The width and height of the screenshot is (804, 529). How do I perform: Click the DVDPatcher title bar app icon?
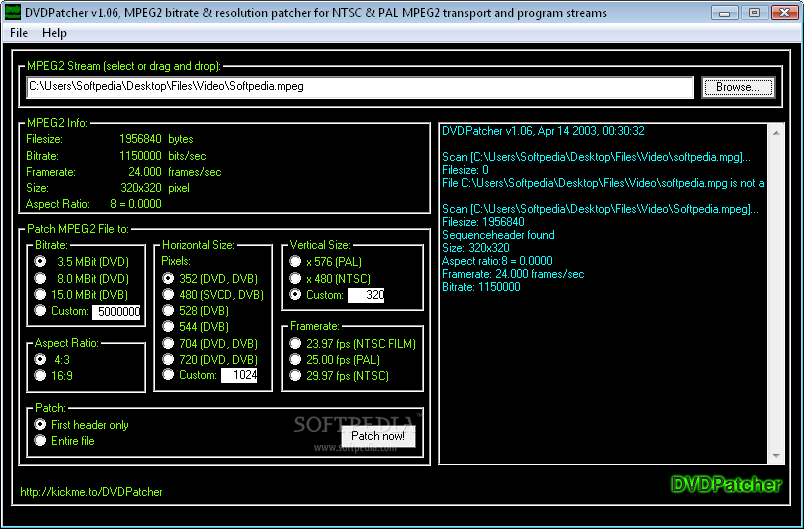click(13, 12)
